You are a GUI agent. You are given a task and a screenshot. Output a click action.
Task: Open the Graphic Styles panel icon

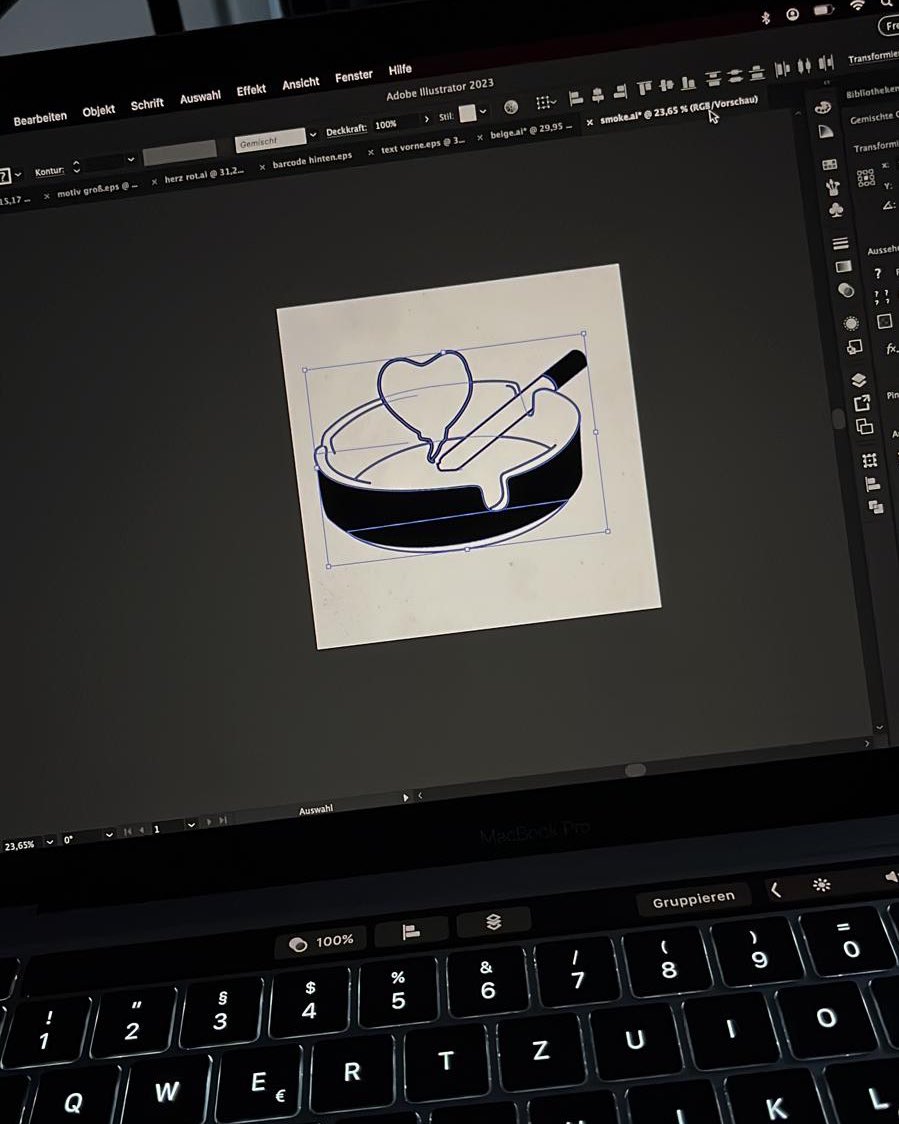pos(854,348)
